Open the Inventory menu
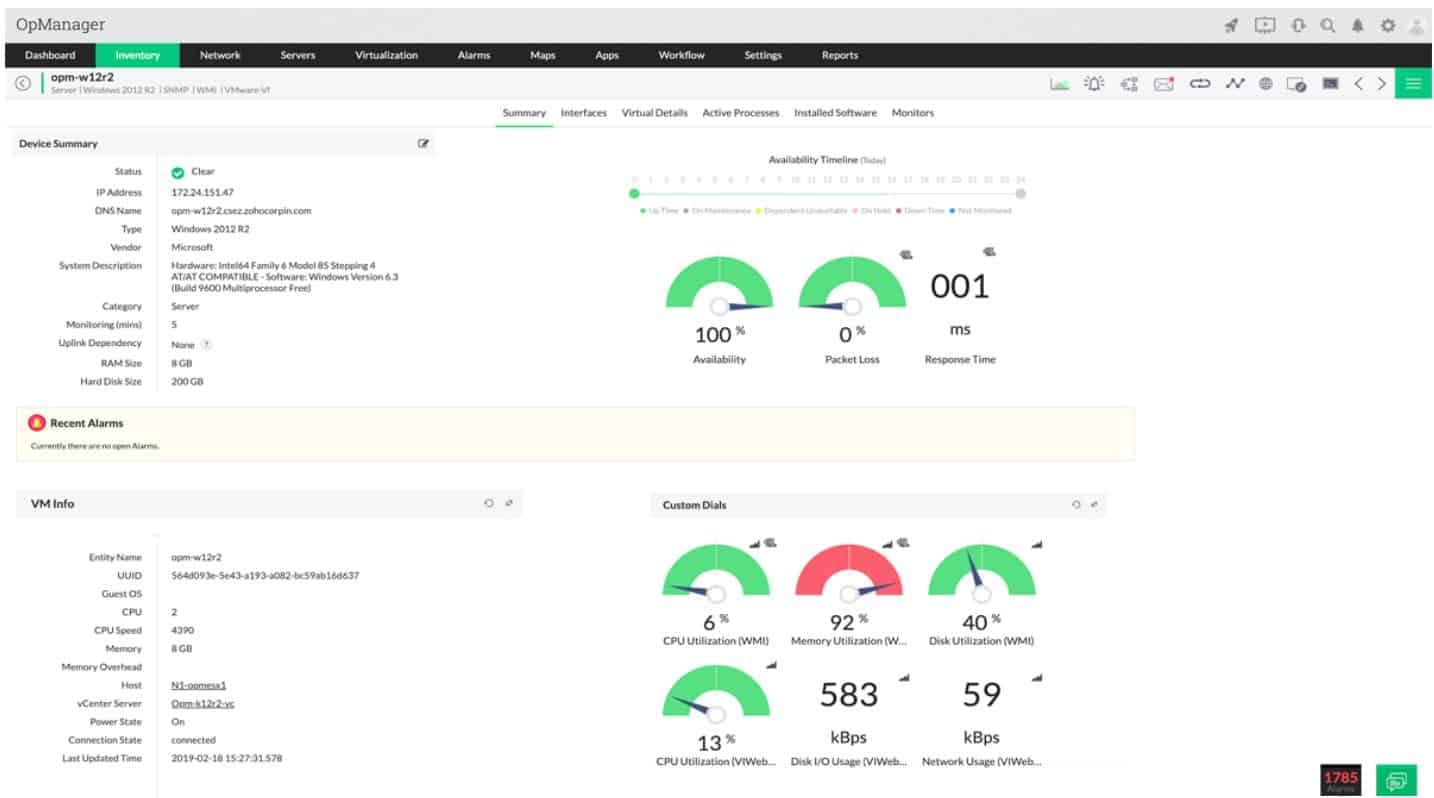 tap(137, 55)
